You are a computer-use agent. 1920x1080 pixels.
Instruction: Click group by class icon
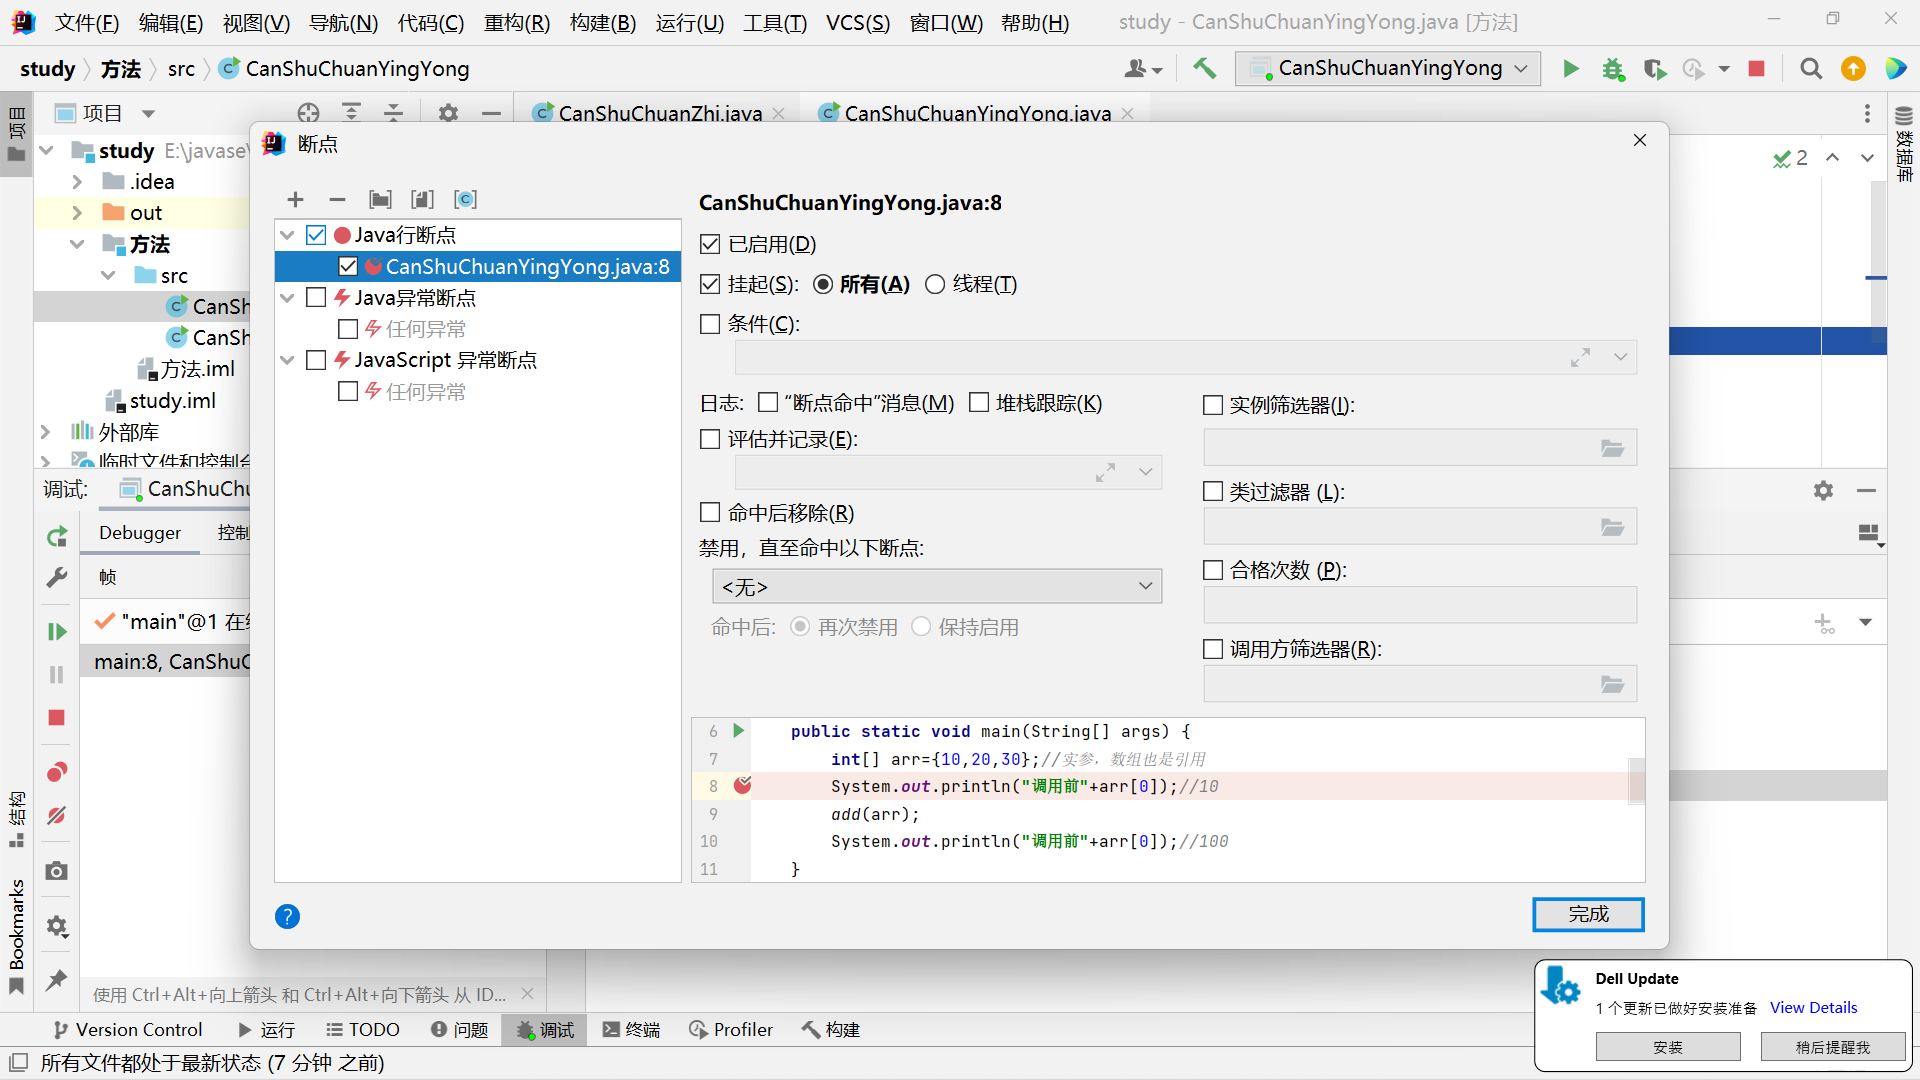[x=465, y=200]
